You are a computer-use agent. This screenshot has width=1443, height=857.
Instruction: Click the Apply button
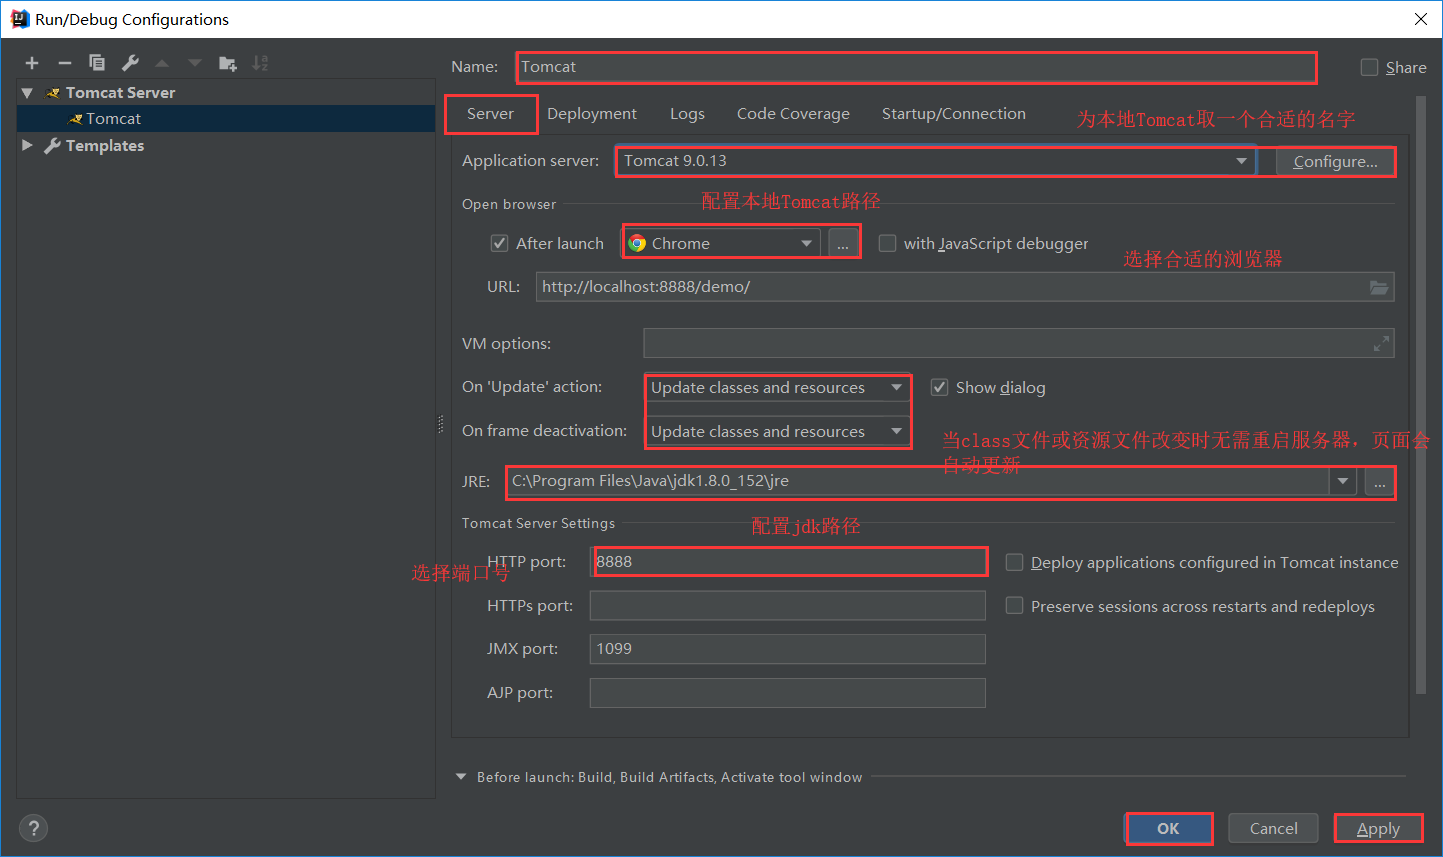pyautogui.click(x=1378, y=828)
